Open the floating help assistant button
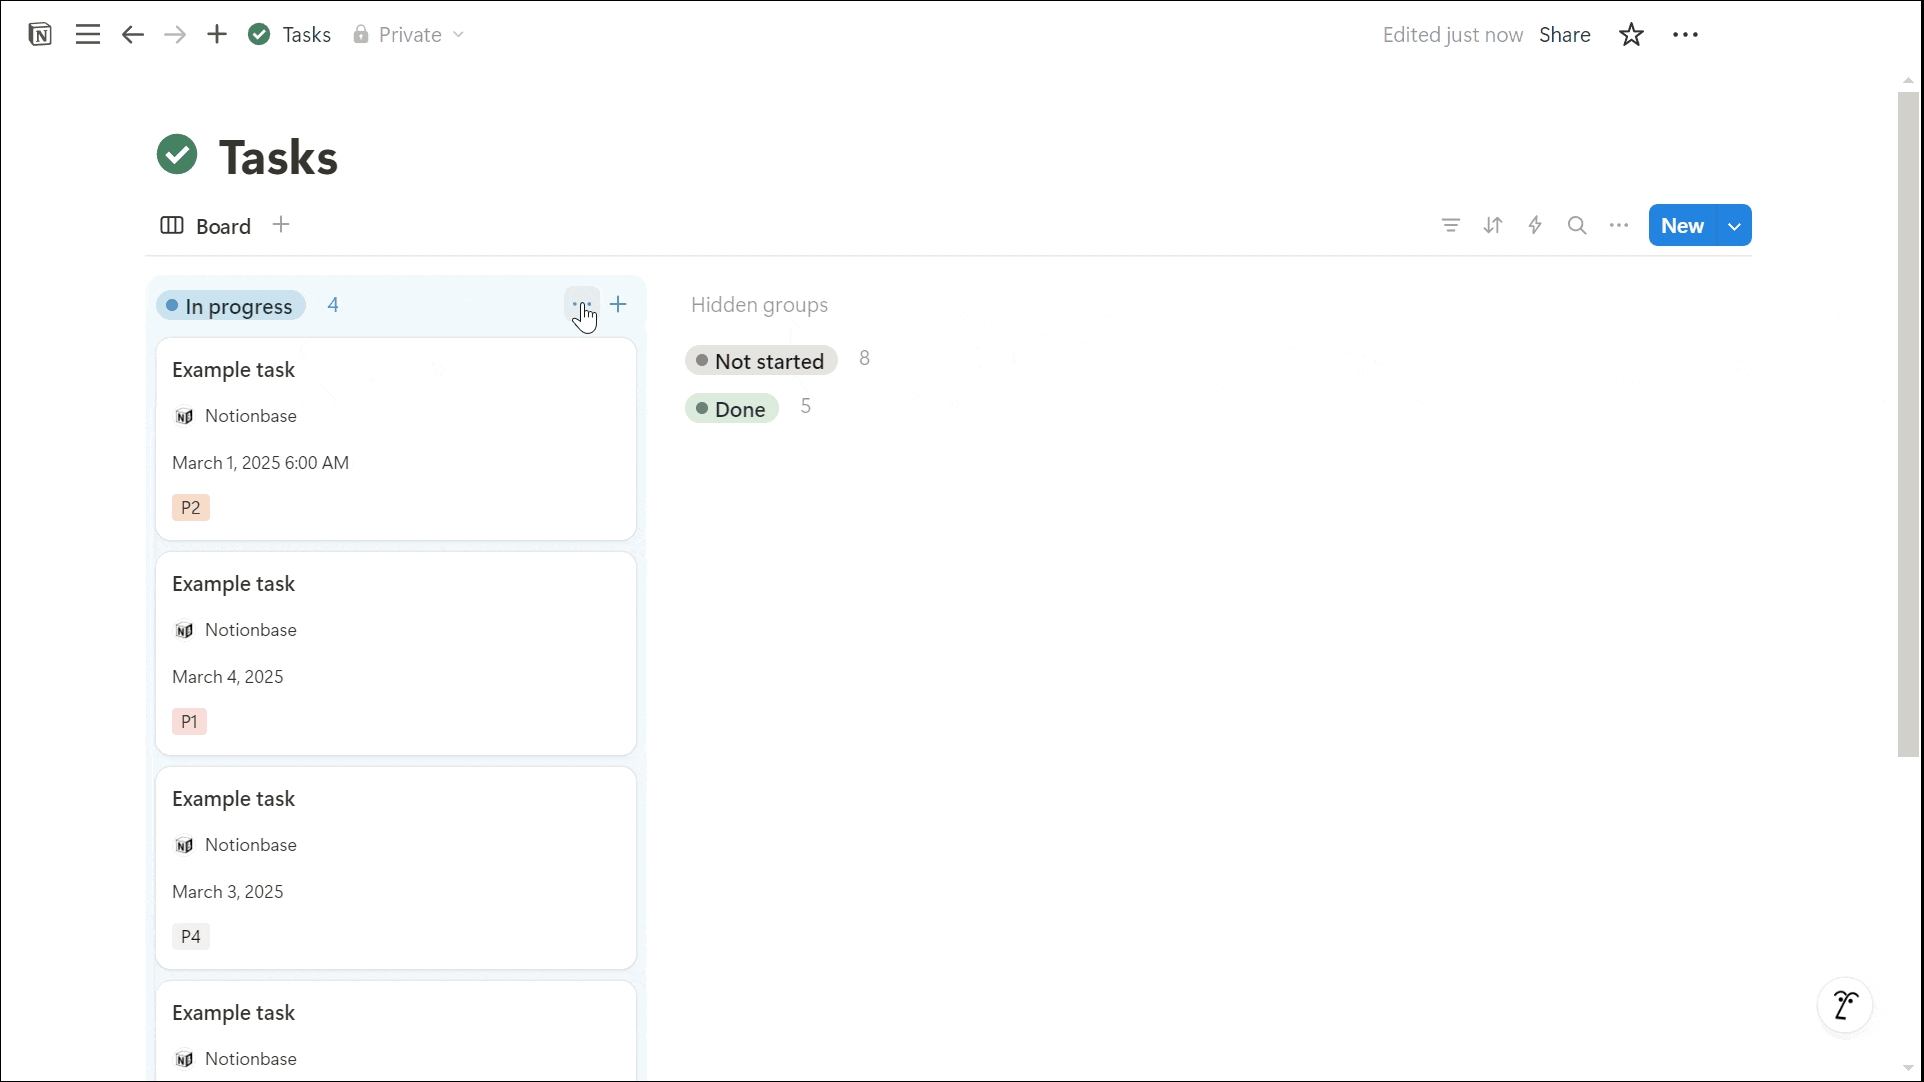The image size is (1924, 1082). coord(1845,1005)
